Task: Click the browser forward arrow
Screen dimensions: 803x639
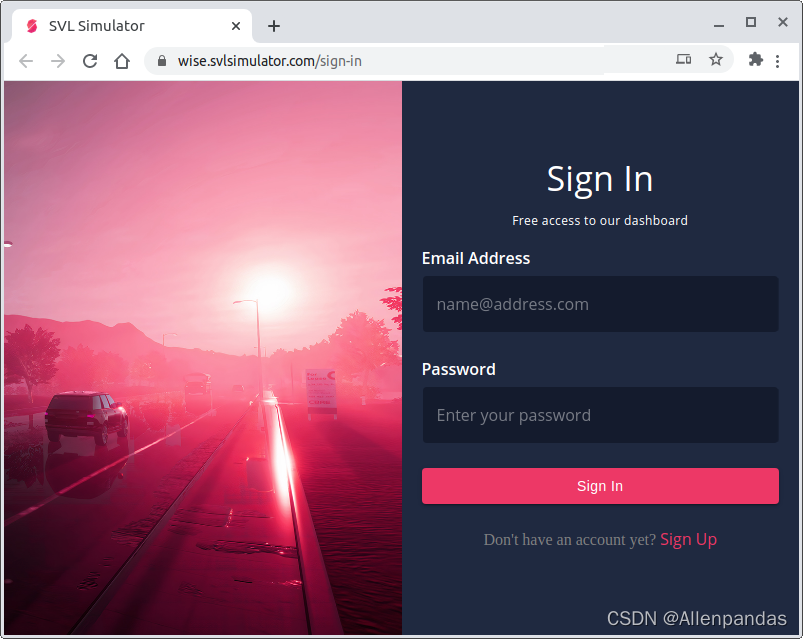Action: pos(58,61)
